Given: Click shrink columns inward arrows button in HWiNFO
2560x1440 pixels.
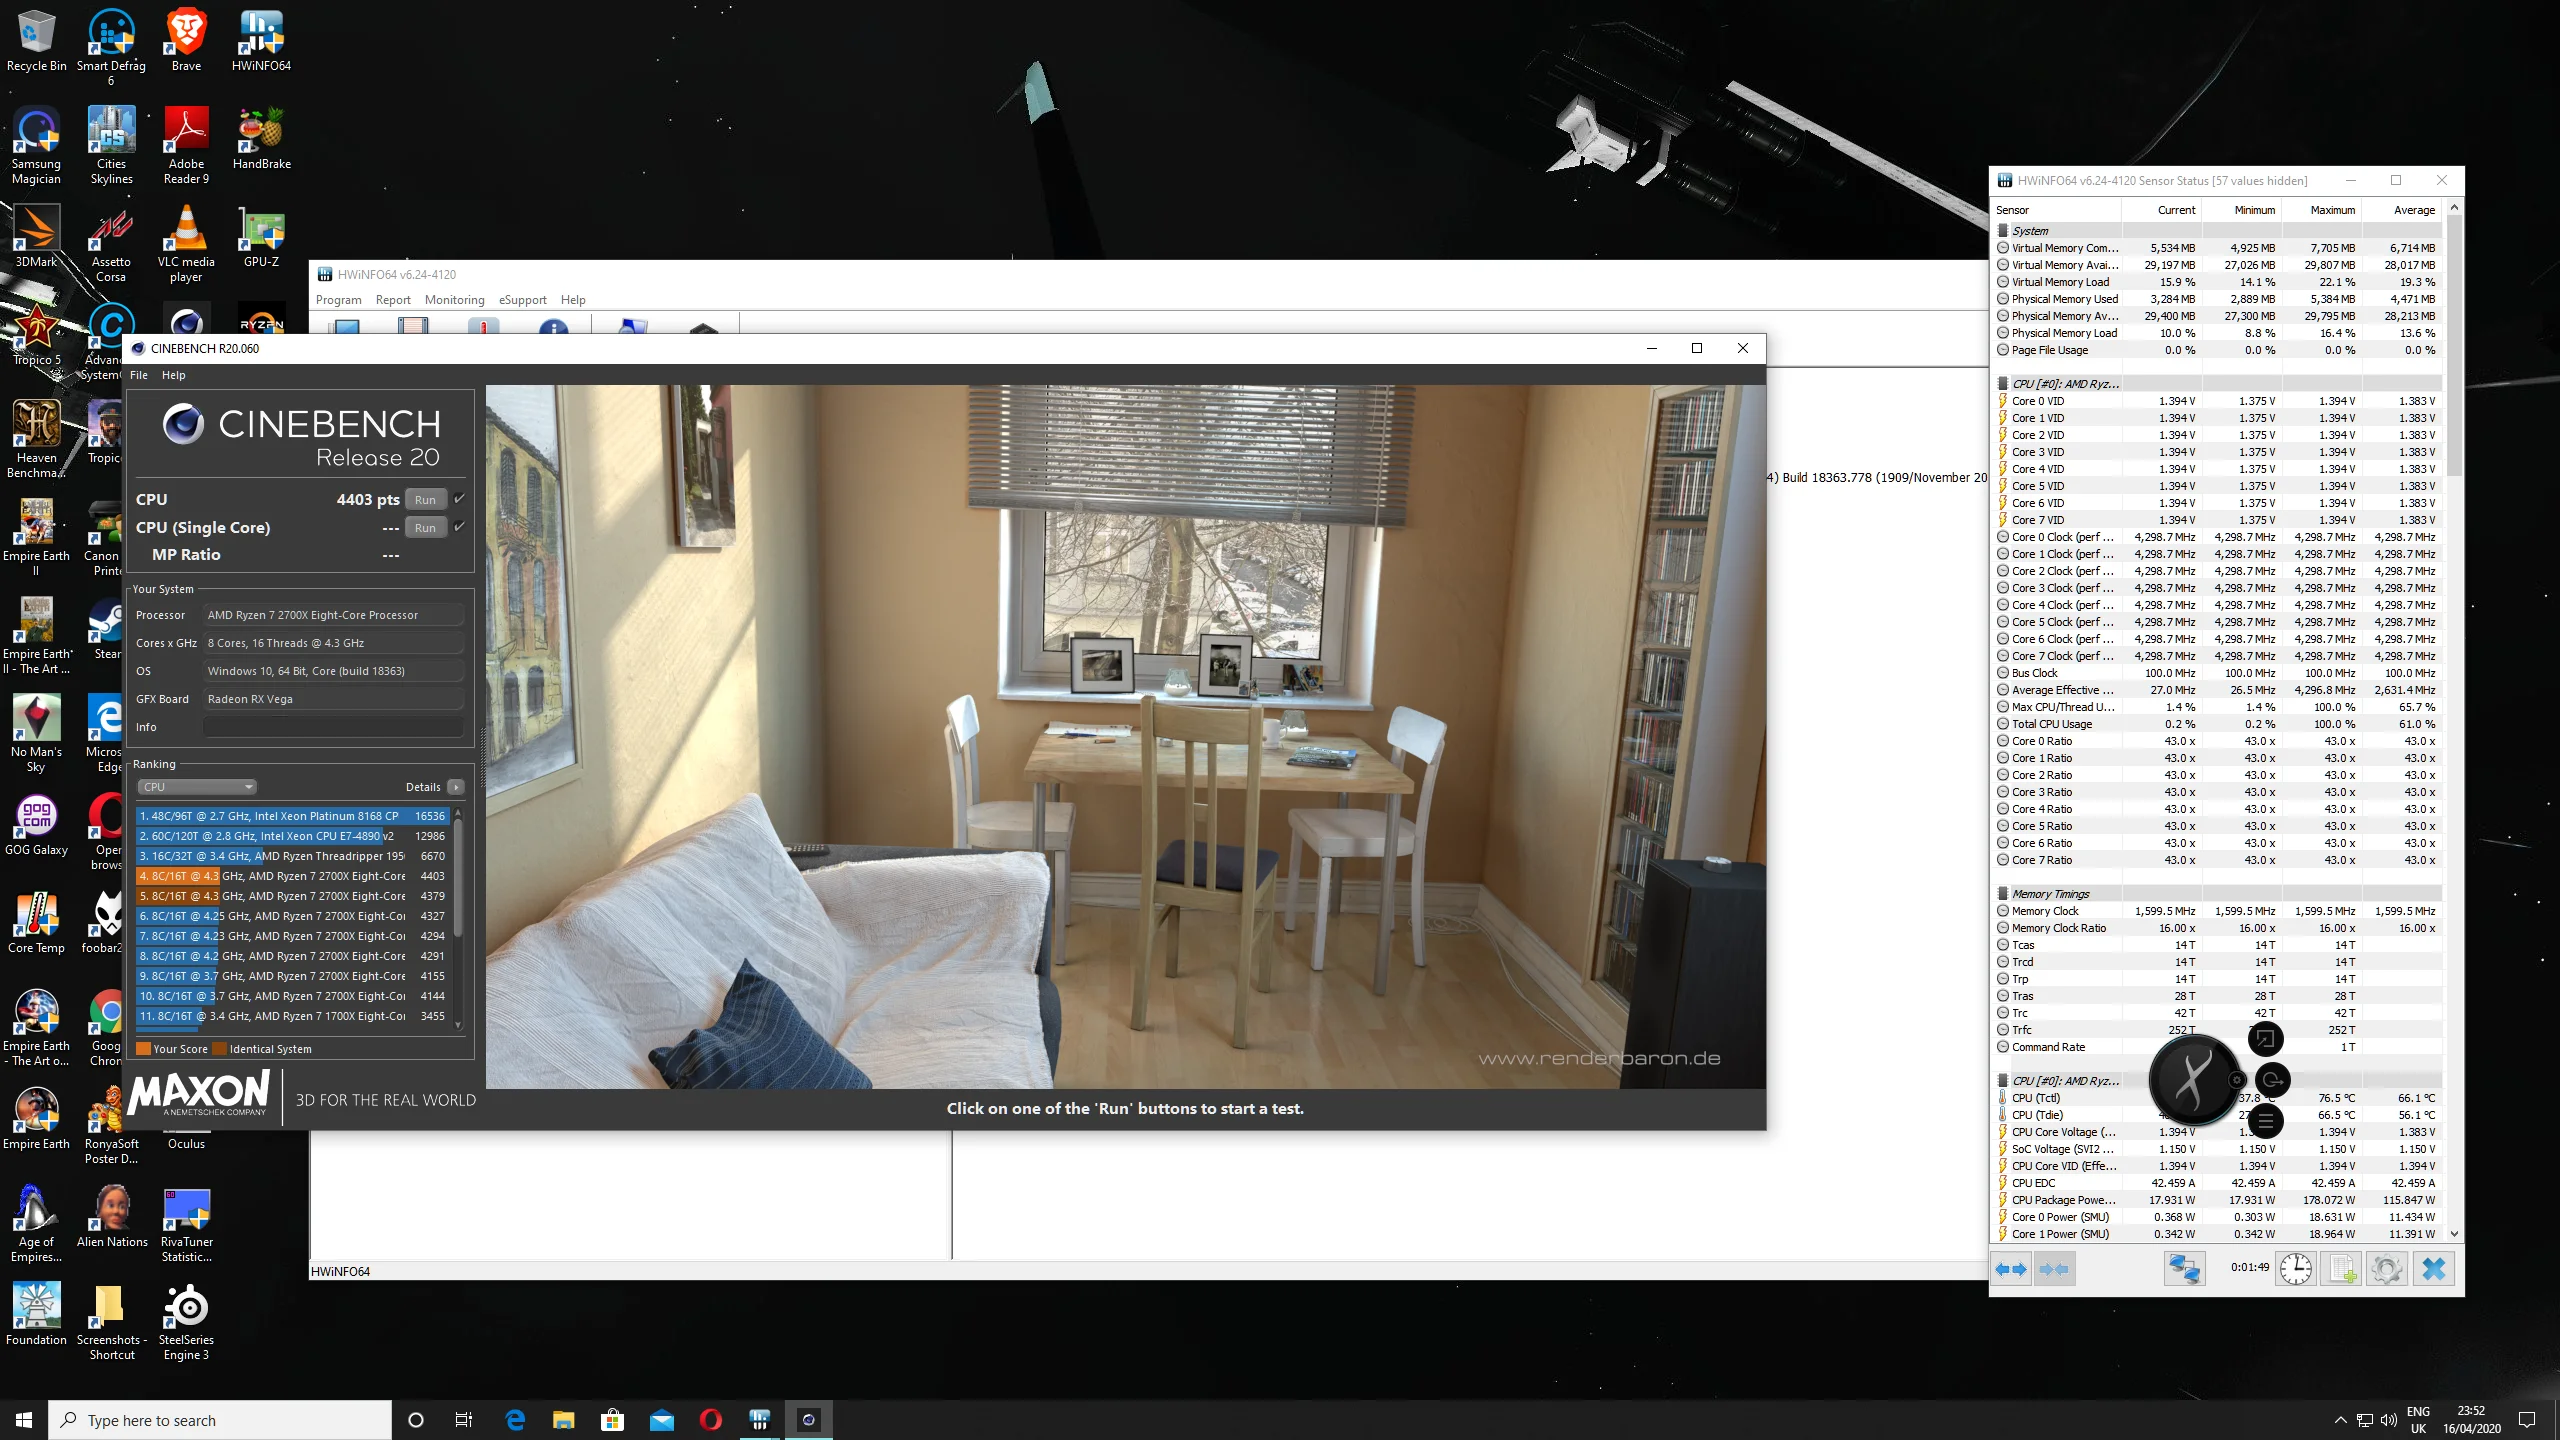Looking at the screenshot, I should pyautogui.click(x=2054, y=1269).
